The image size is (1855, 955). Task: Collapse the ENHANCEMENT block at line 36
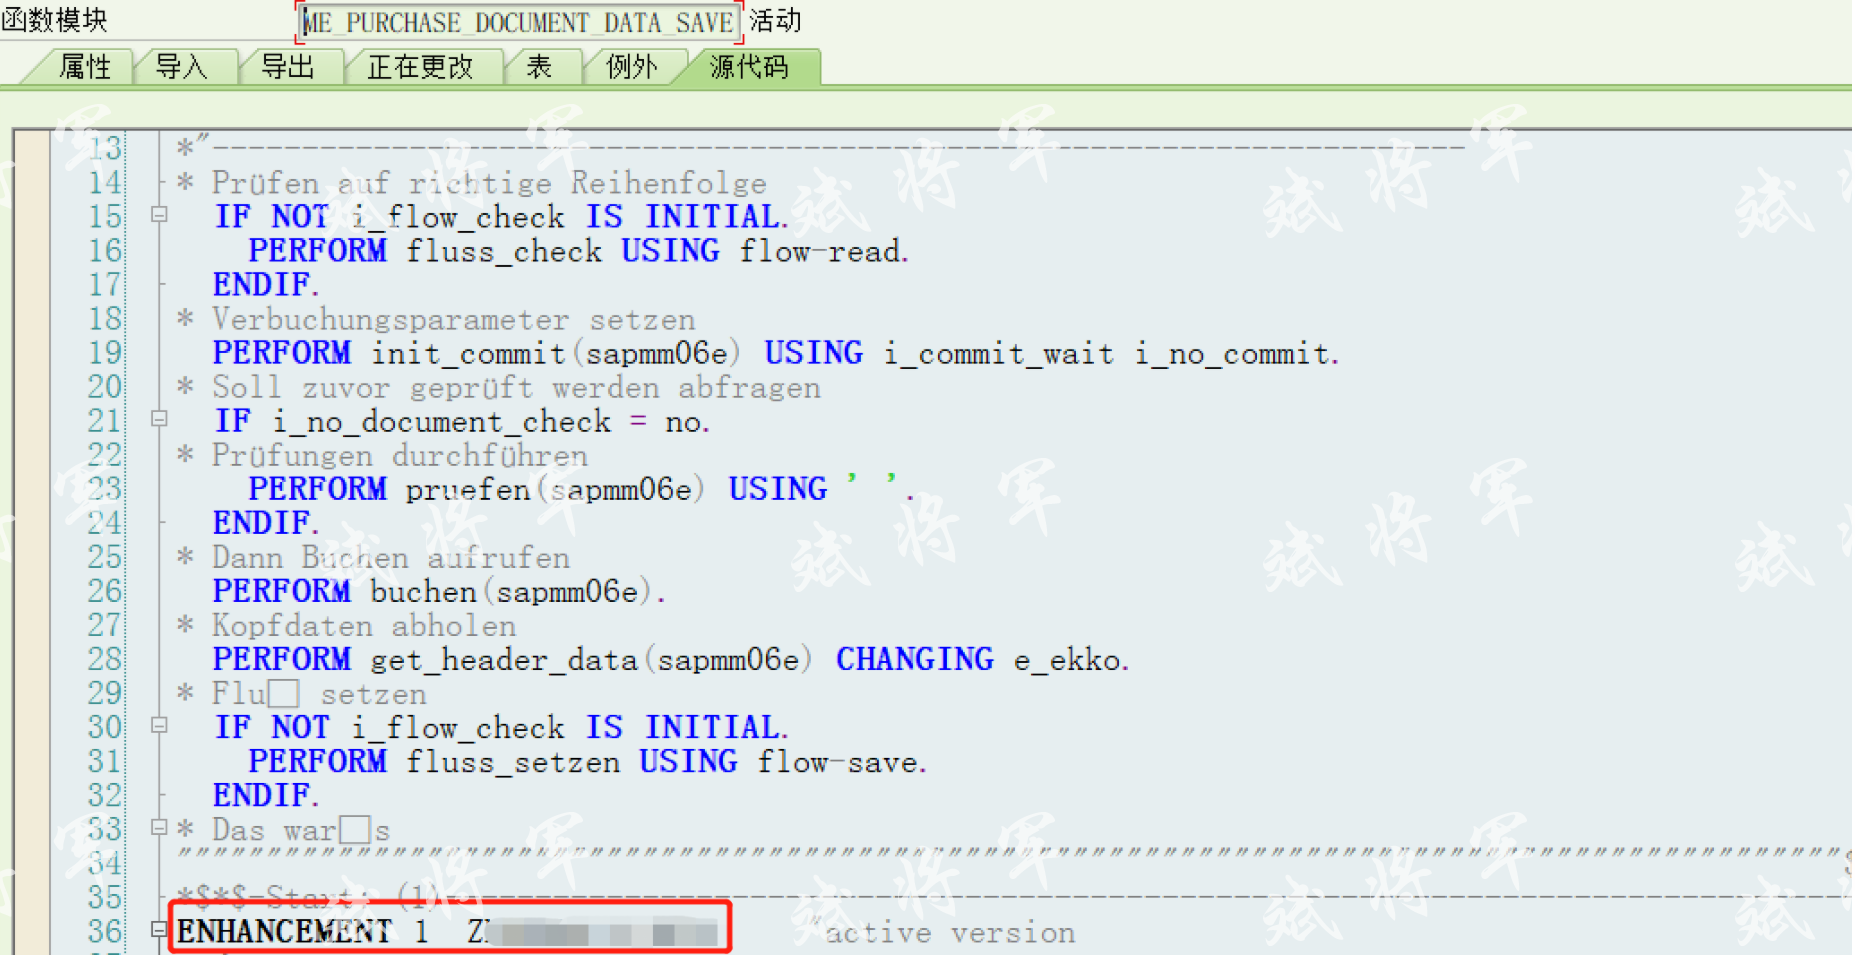(x=159, y=929)
